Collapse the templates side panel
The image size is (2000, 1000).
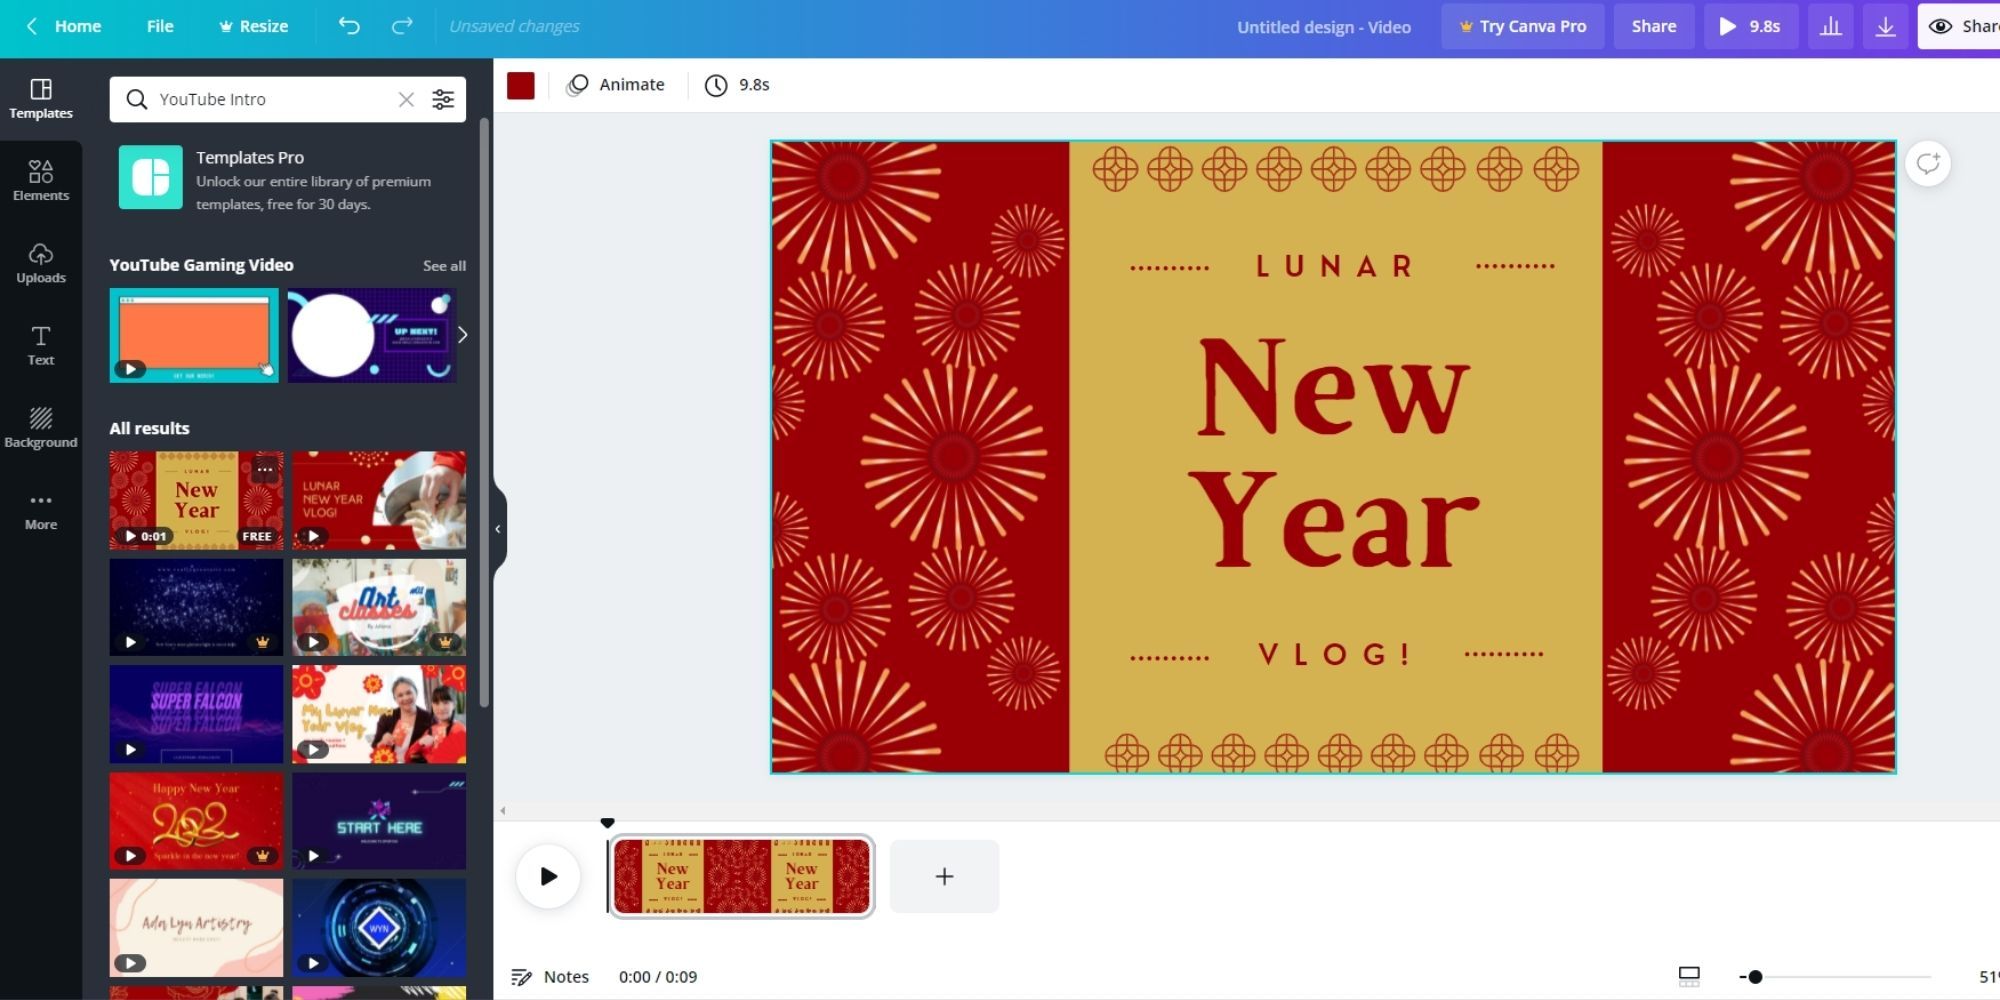pos(497,528)
